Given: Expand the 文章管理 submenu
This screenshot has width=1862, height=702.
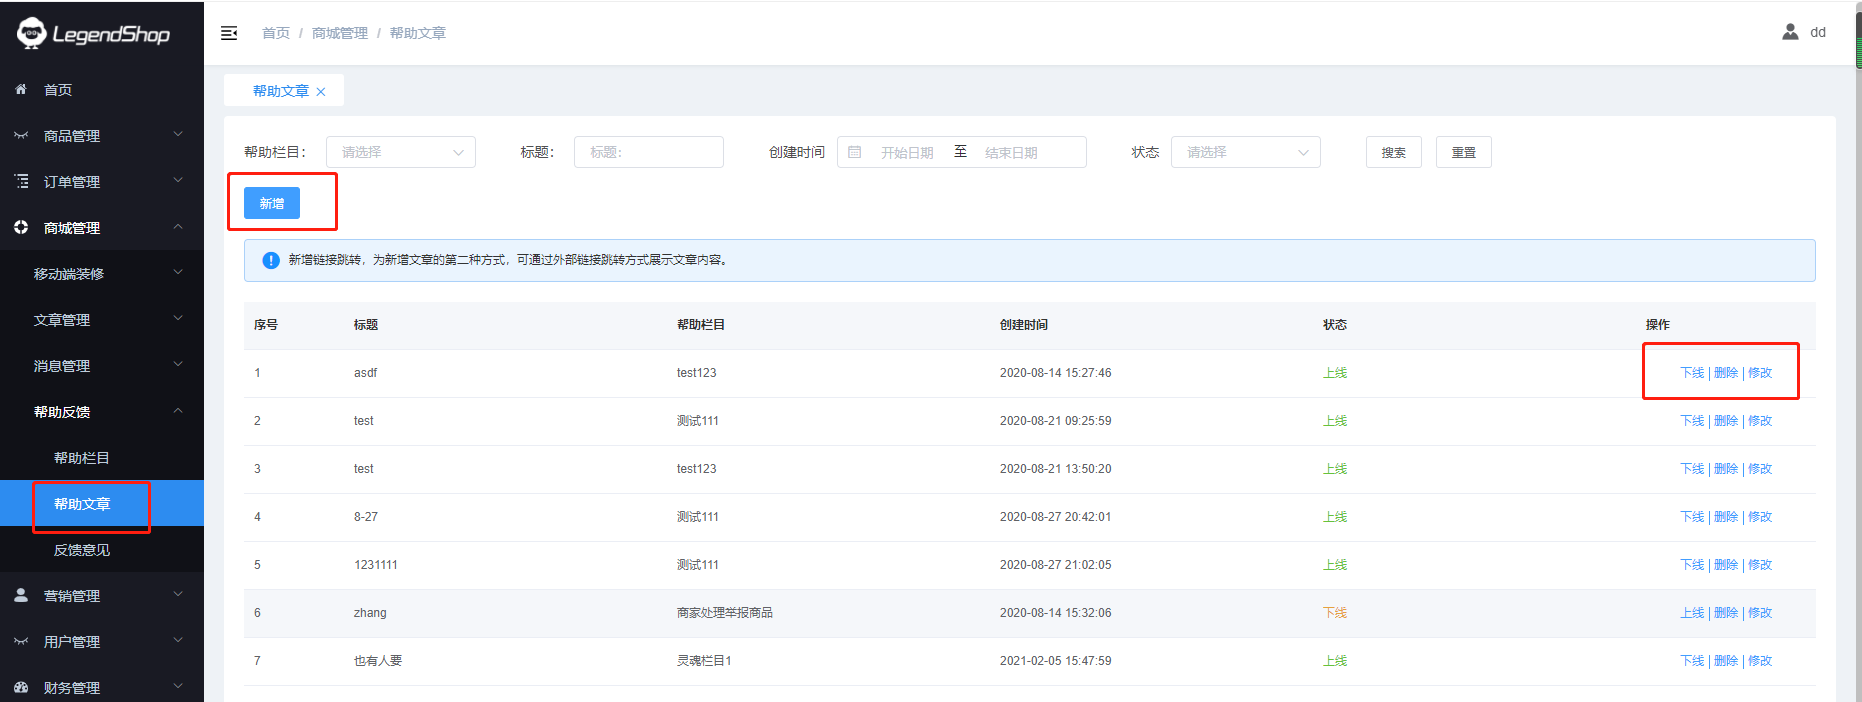Looking at the screenshot, I should [x=100, y=319].
